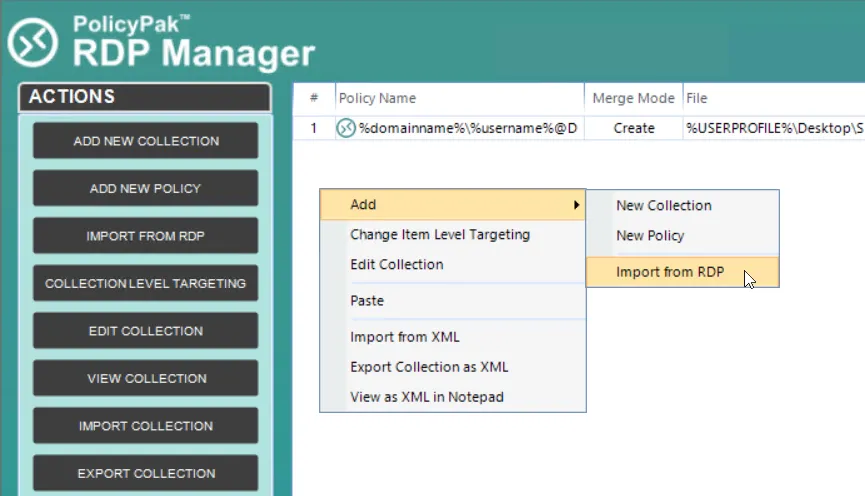The image size is (865, 496).
Task: Sort by the File column header
Action: pos(774,98)
